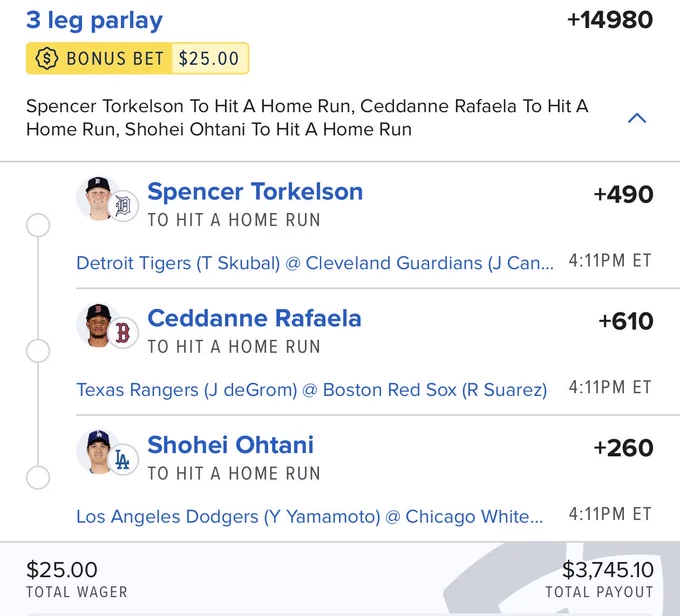
Task: Click the $3,745.10 total payout amount
Action: pyautogui.click(x=608, y=570)
